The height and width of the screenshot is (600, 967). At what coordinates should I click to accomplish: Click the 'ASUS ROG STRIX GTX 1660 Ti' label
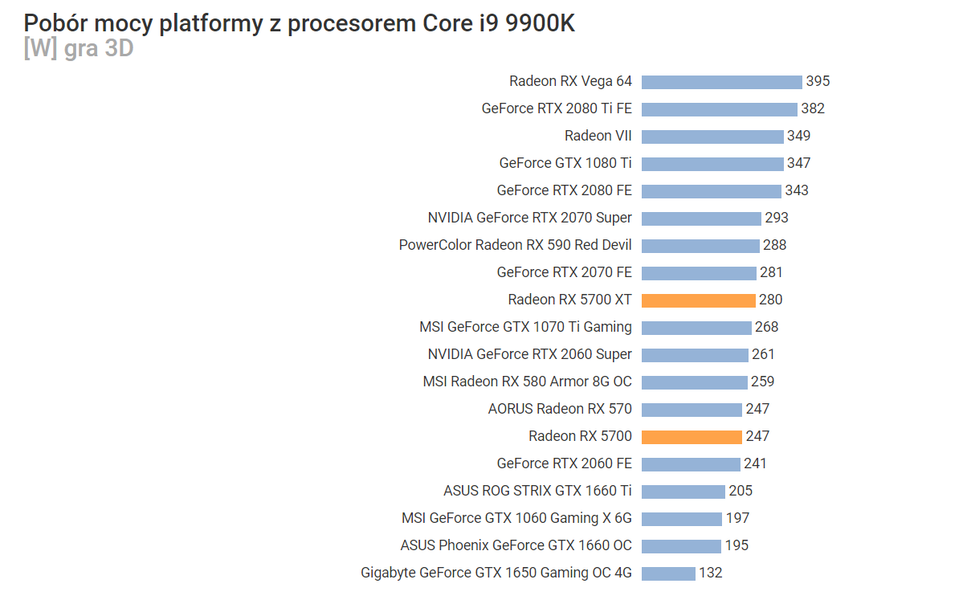538,491
